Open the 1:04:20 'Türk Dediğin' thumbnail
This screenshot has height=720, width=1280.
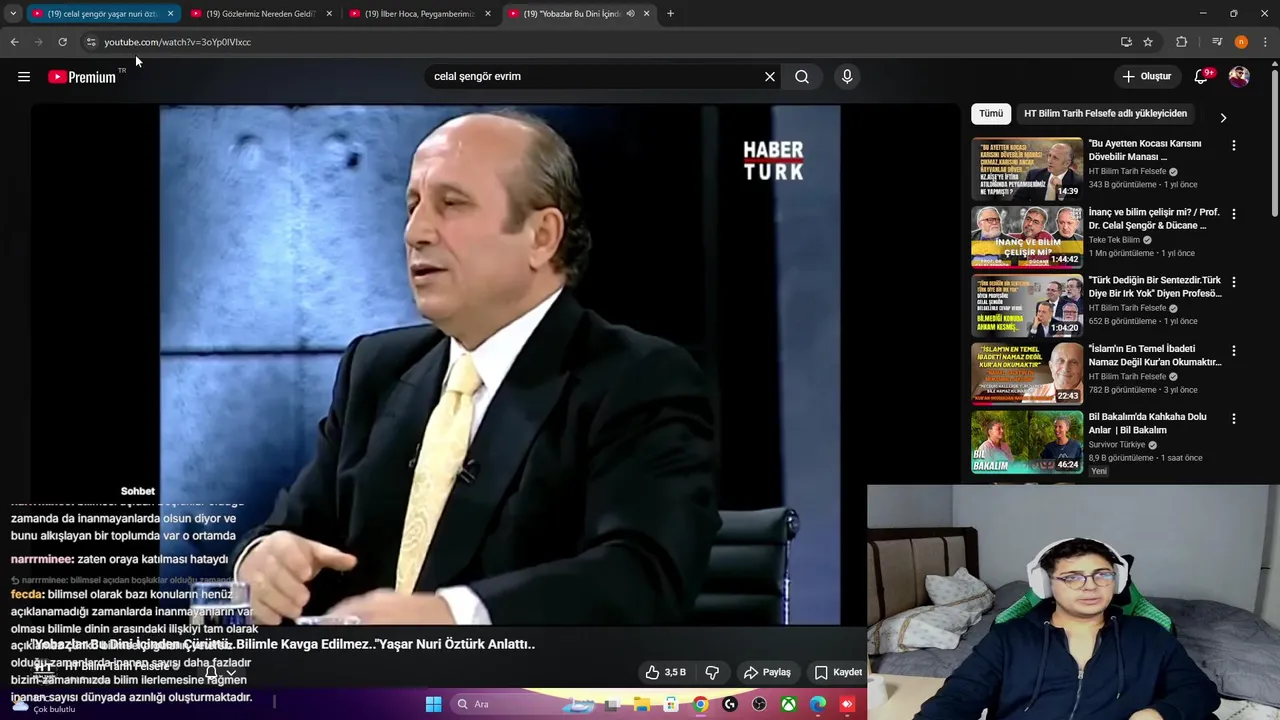1027,305
